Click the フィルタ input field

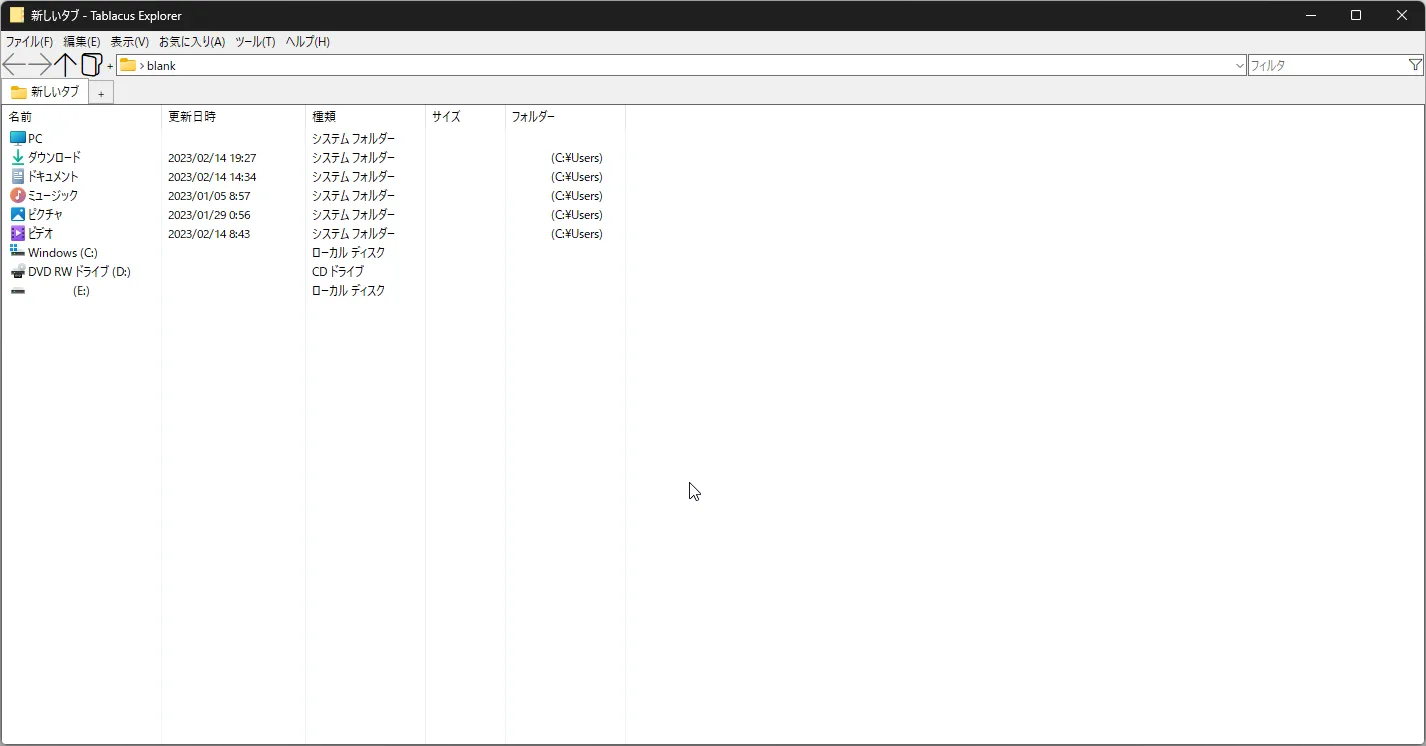(x=1327, y=66)
